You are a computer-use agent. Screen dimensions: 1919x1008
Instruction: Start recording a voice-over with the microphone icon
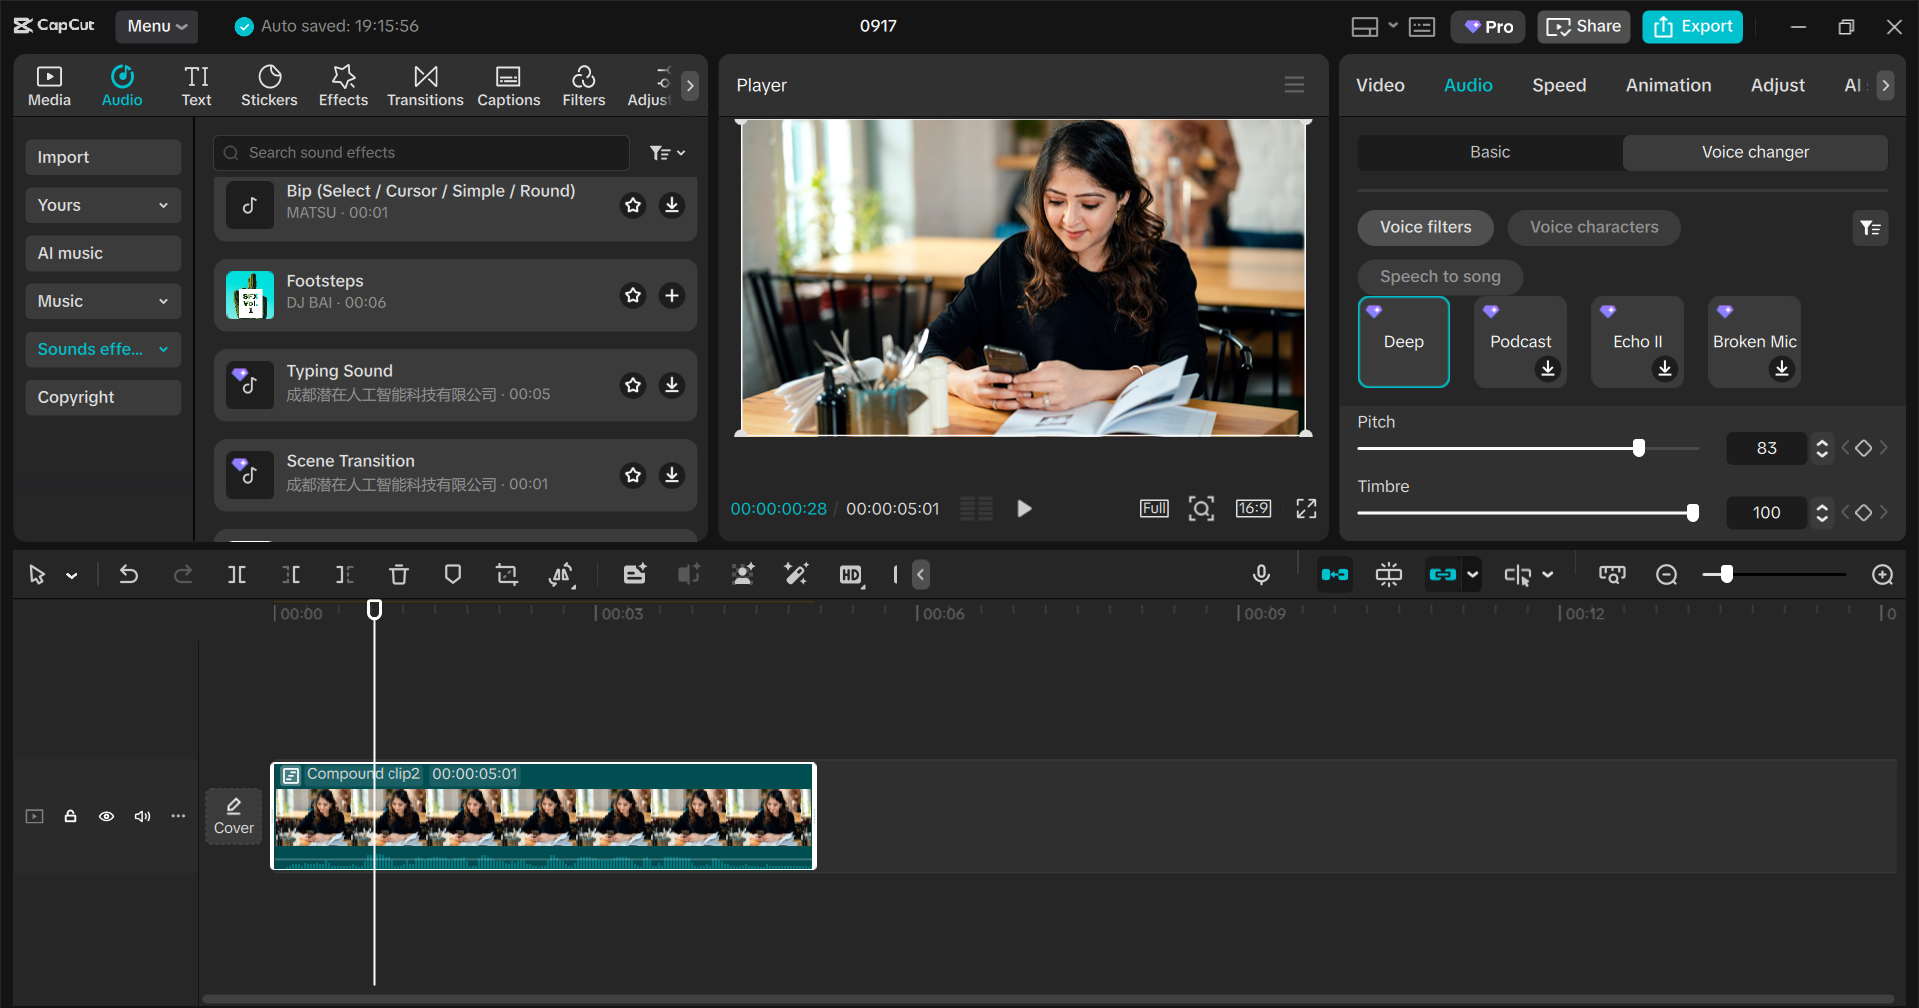pos(1260,575)
